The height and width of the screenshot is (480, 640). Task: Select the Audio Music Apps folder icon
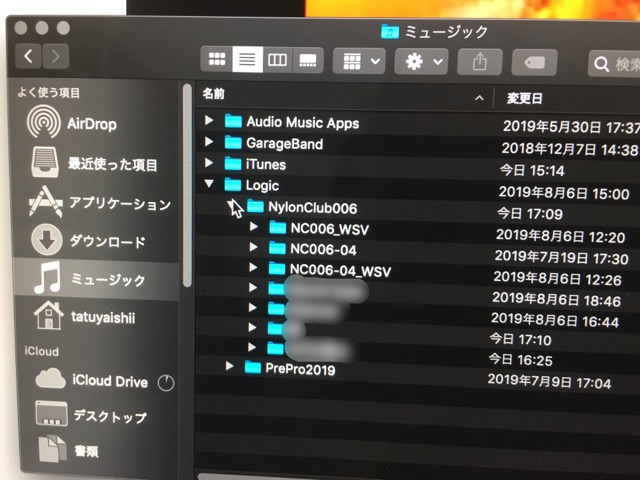coord(233,121)
